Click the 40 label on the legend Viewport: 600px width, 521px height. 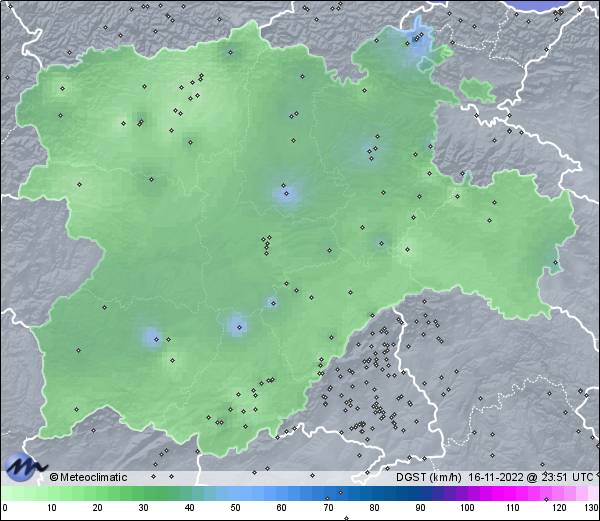tap(189, 508)
